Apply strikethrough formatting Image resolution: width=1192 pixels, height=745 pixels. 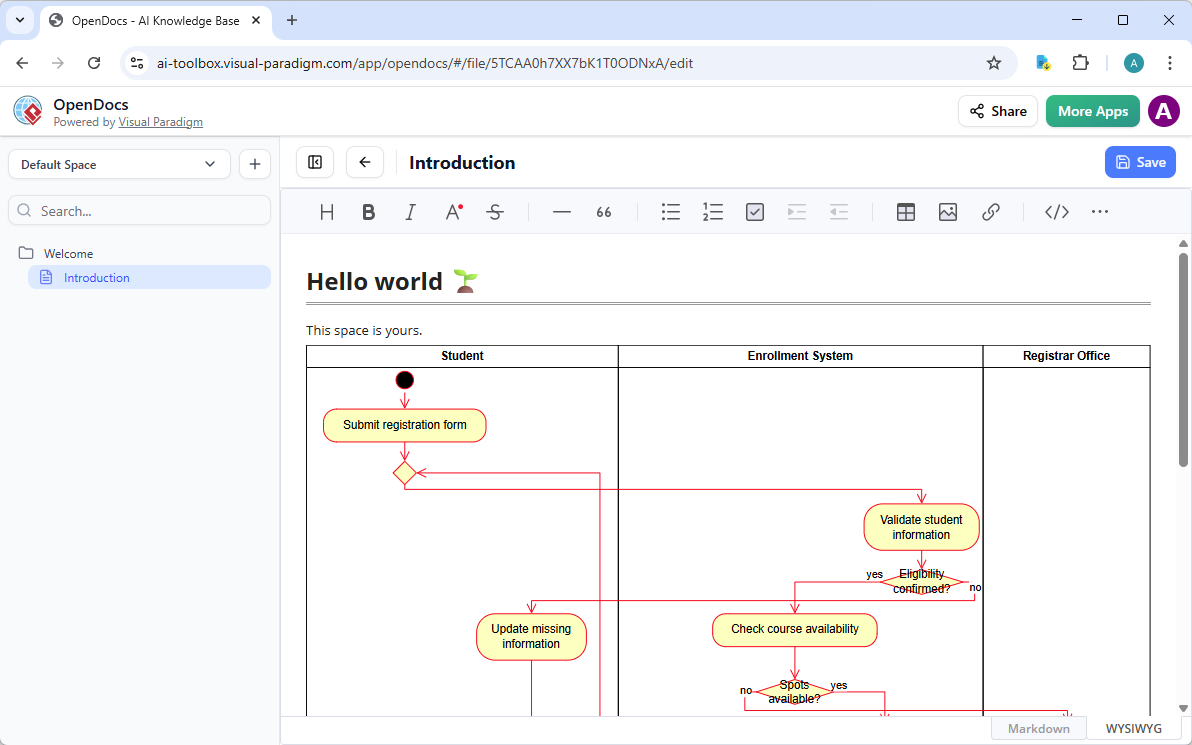[x=495, y=211]
